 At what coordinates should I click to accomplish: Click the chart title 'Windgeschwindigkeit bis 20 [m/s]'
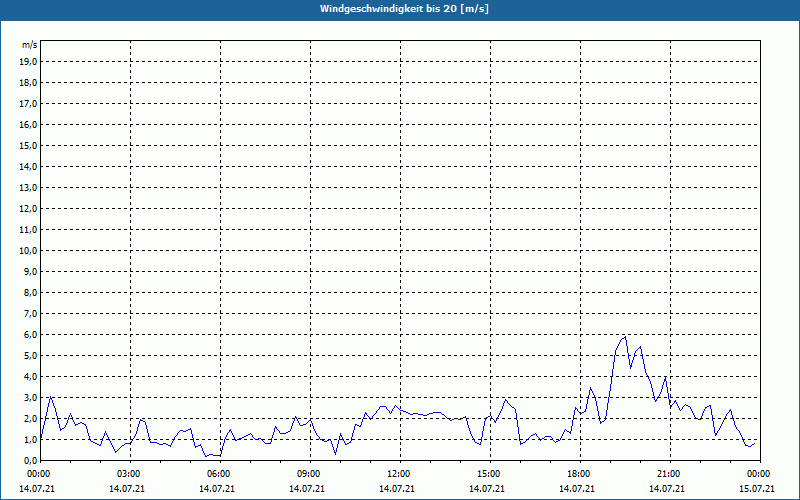pos(404,9)
